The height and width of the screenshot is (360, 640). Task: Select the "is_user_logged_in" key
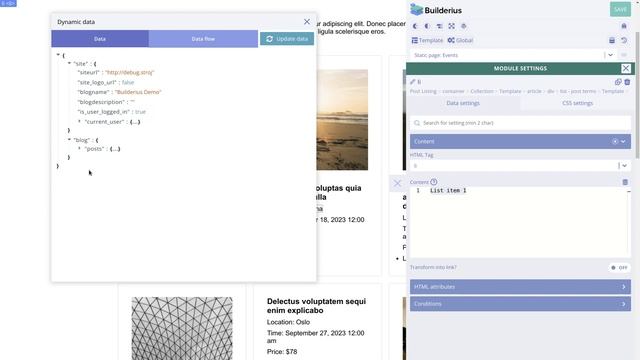104,111
